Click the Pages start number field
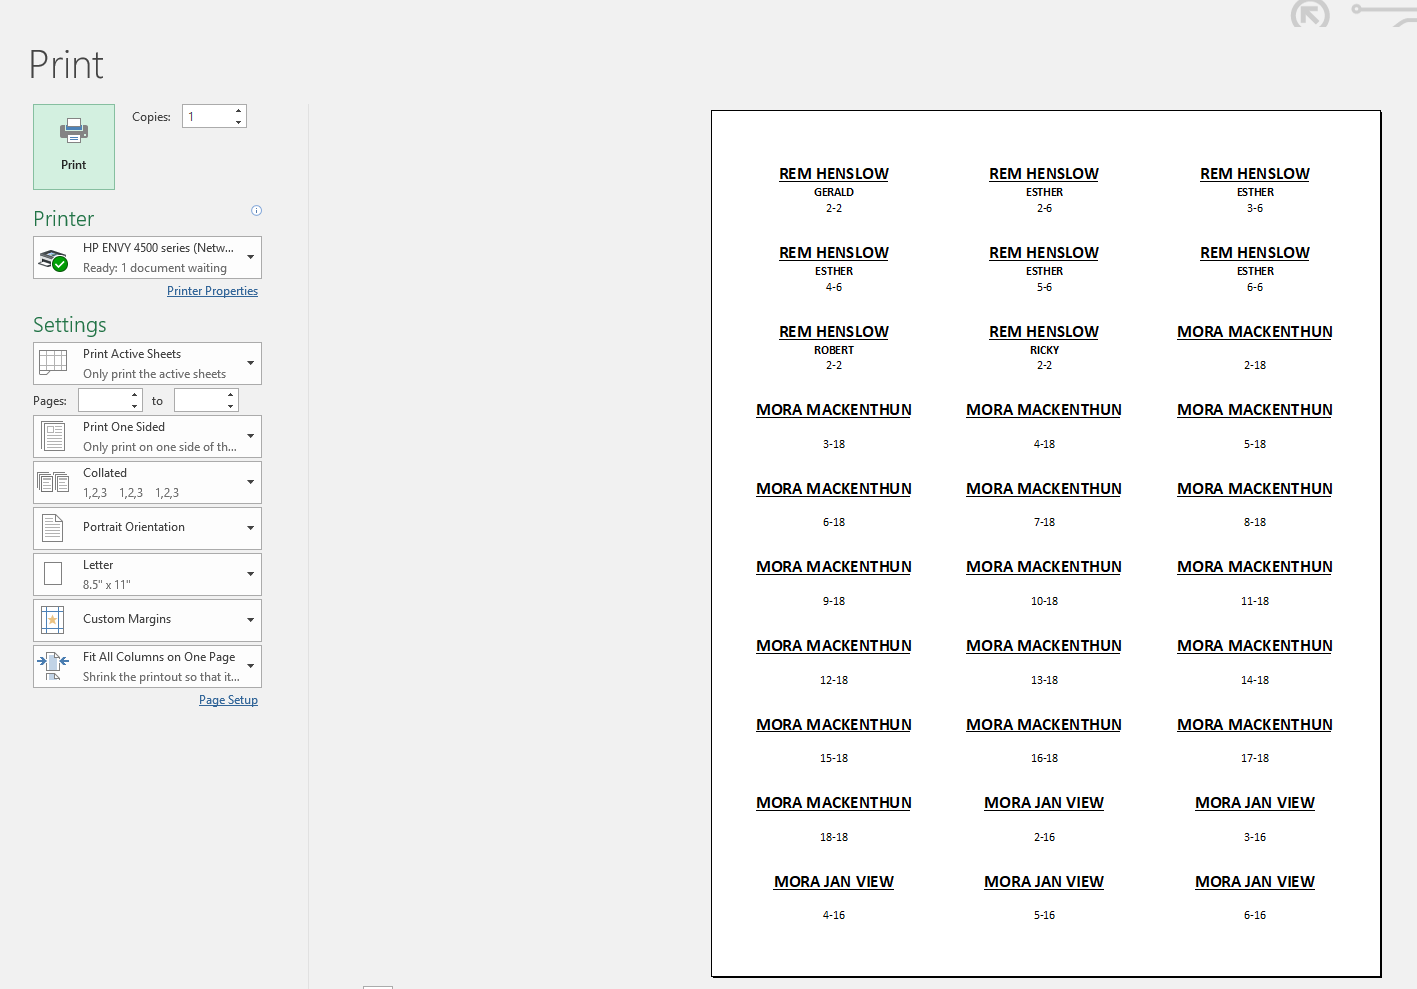Screen dimensions: 1417x989 click(x=104, y=401)
